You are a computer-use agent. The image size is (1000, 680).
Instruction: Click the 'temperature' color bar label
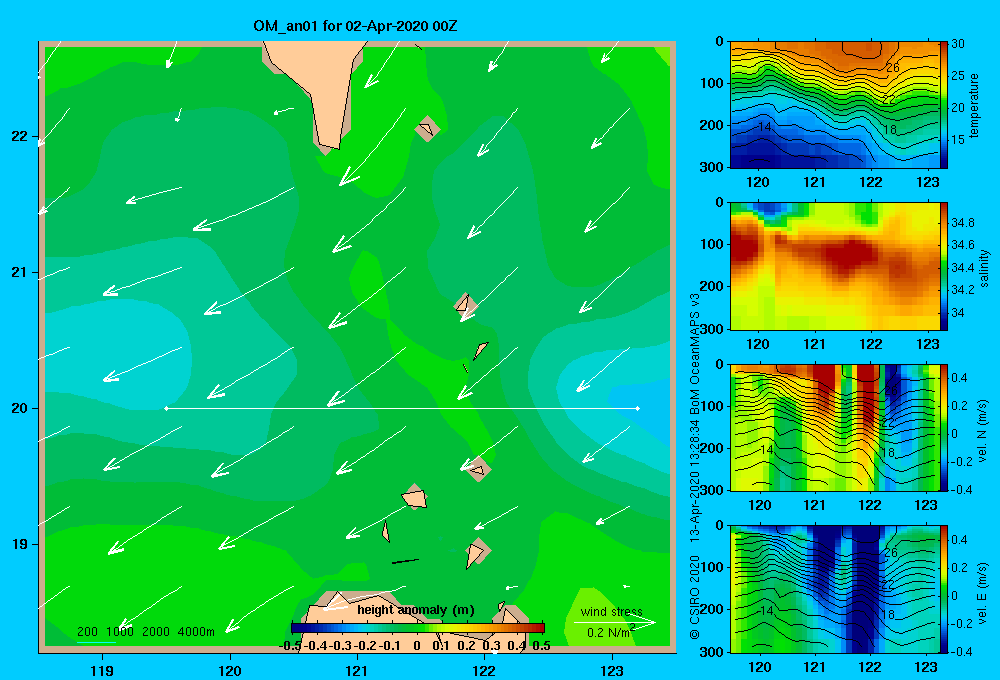pos(974,105)
